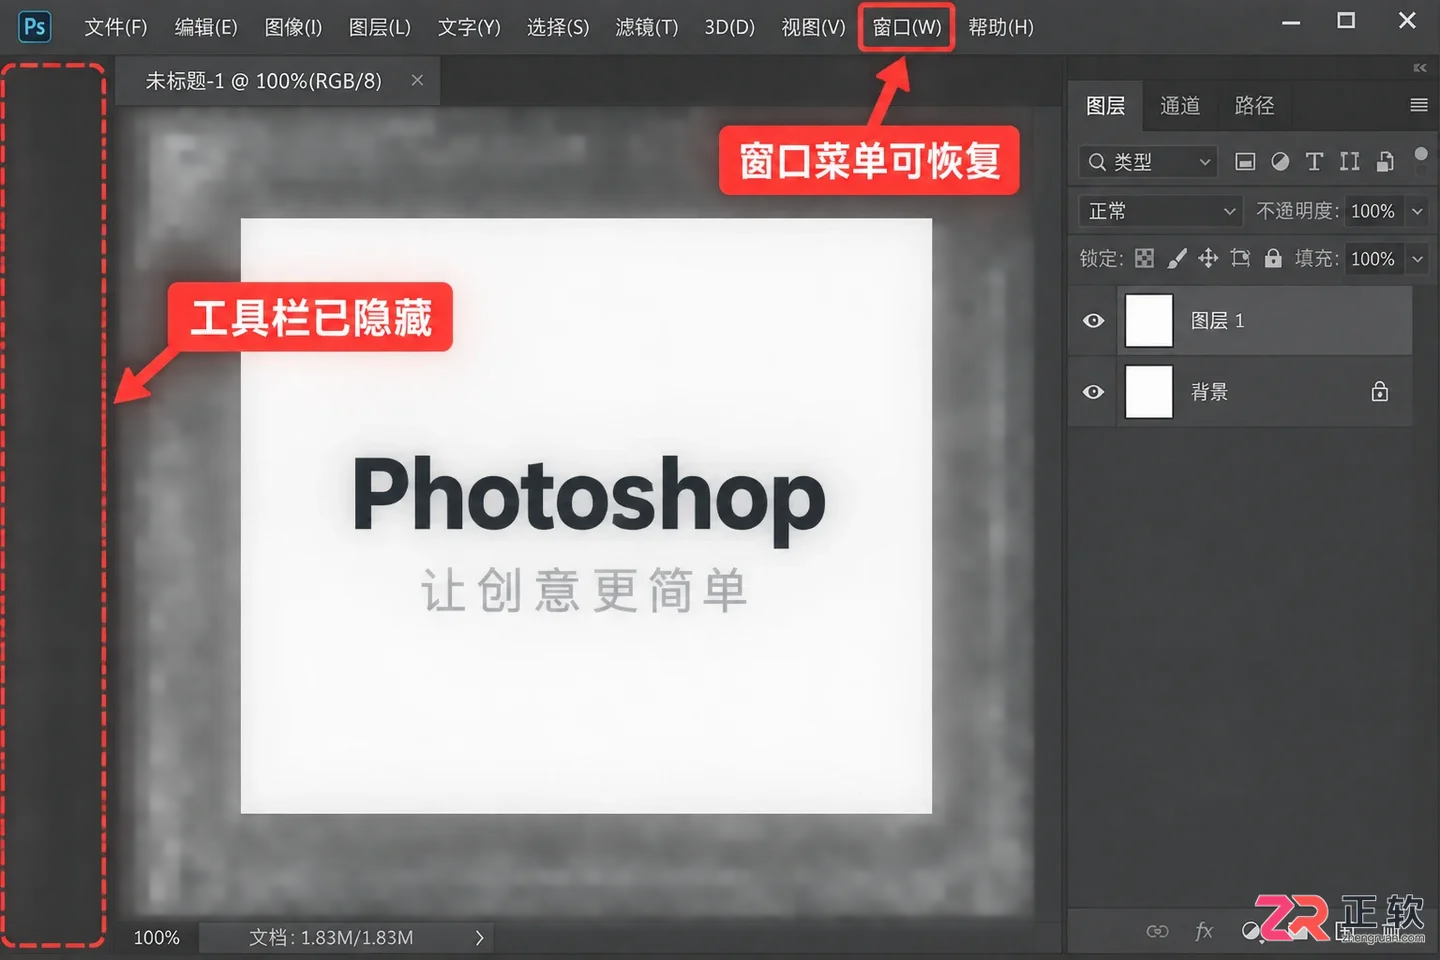This screenshot has width=1440, height=960.
Task: Open the 文字(Y) menu
Action: click(469, 27)
